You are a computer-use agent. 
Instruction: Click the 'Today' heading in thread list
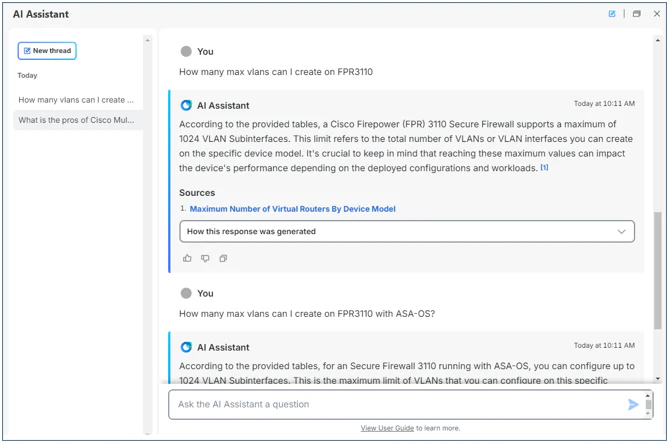tap(27, 76)
